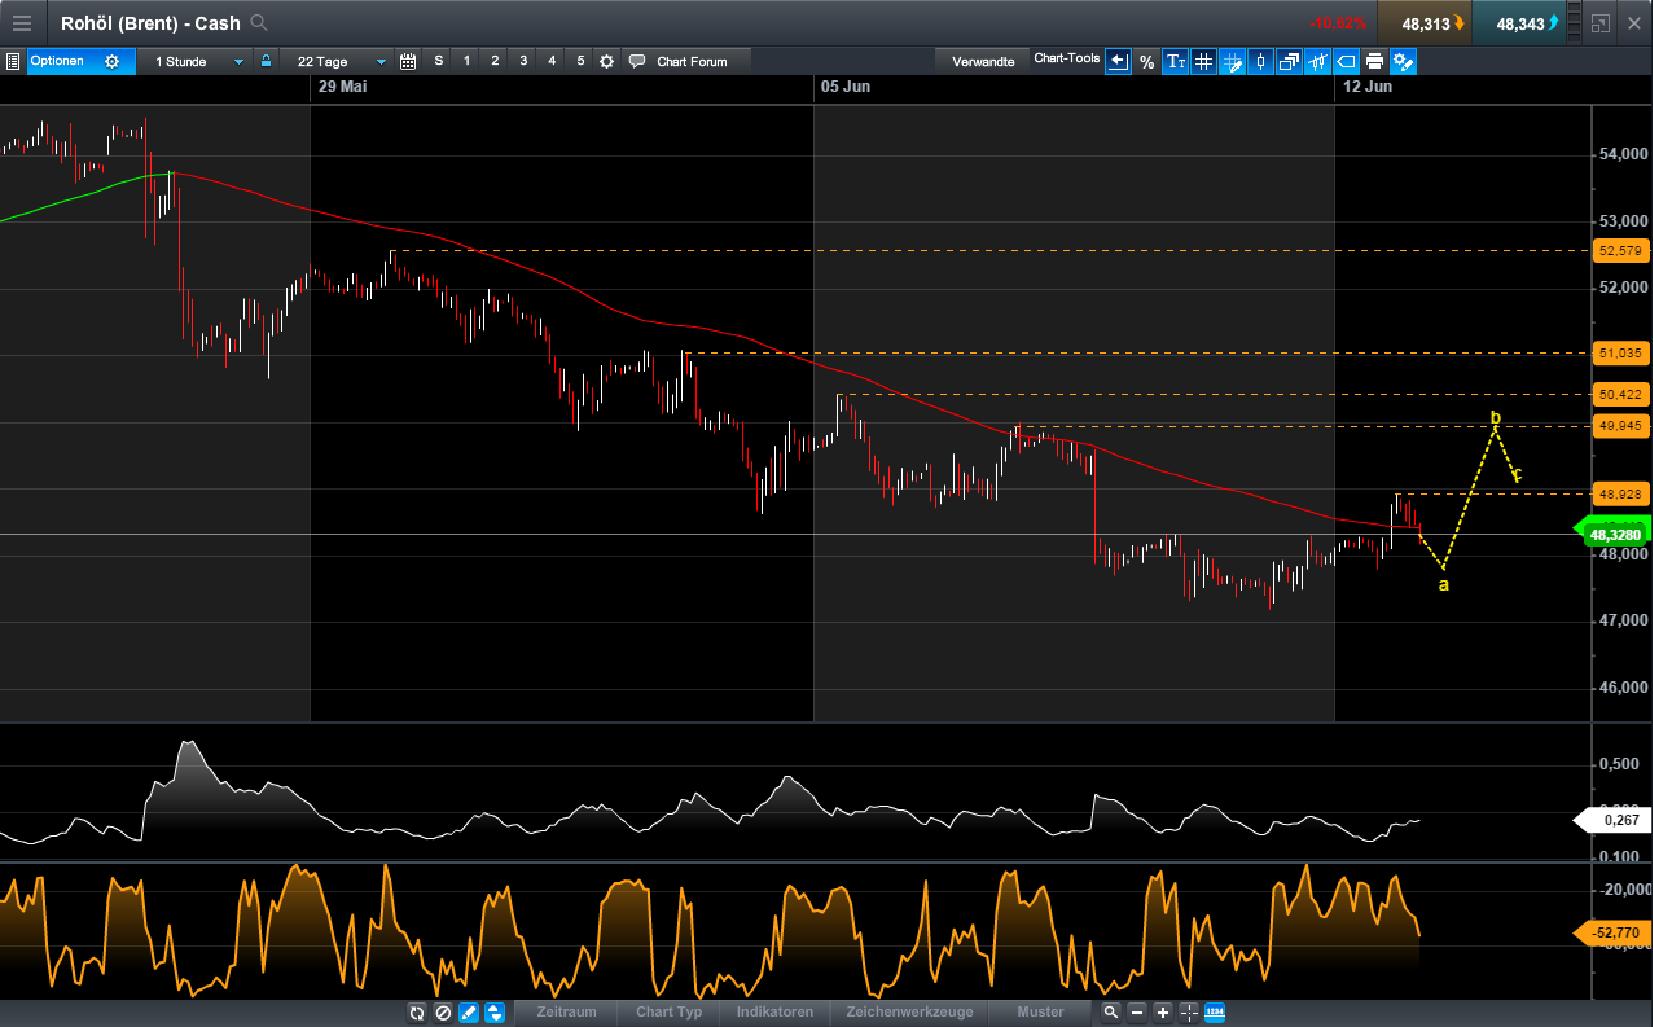Zoom in the chart with plus
Viewport: 1653px width, 1027px height.
click(1163, 1013)
